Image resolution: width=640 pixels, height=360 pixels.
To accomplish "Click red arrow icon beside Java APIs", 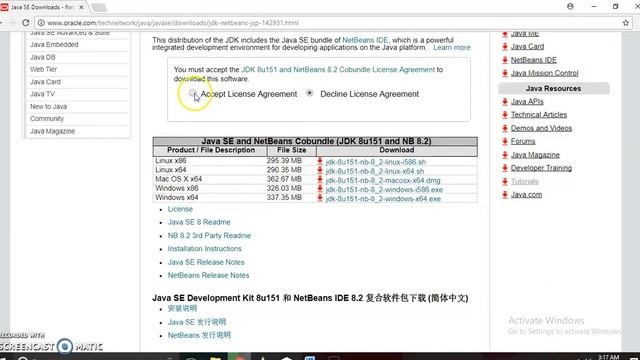I will [505, 102].
